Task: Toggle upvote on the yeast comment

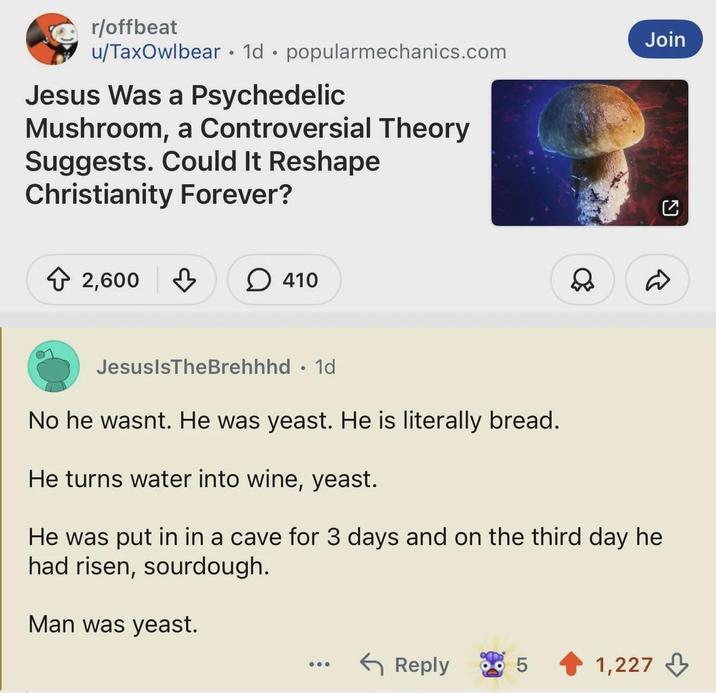Action: pos(571,664)
